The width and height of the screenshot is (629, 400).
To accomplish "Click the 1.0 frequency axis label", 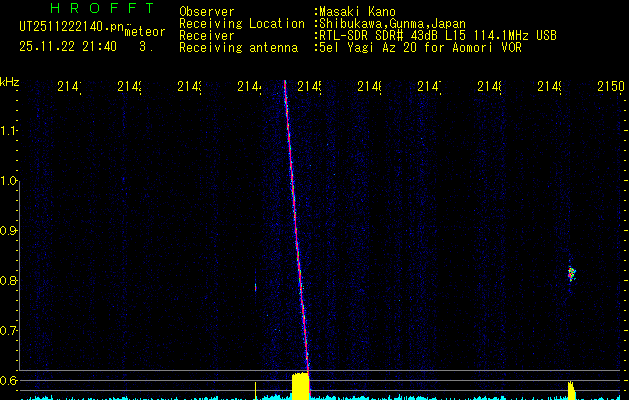I will tap(10, 181).
